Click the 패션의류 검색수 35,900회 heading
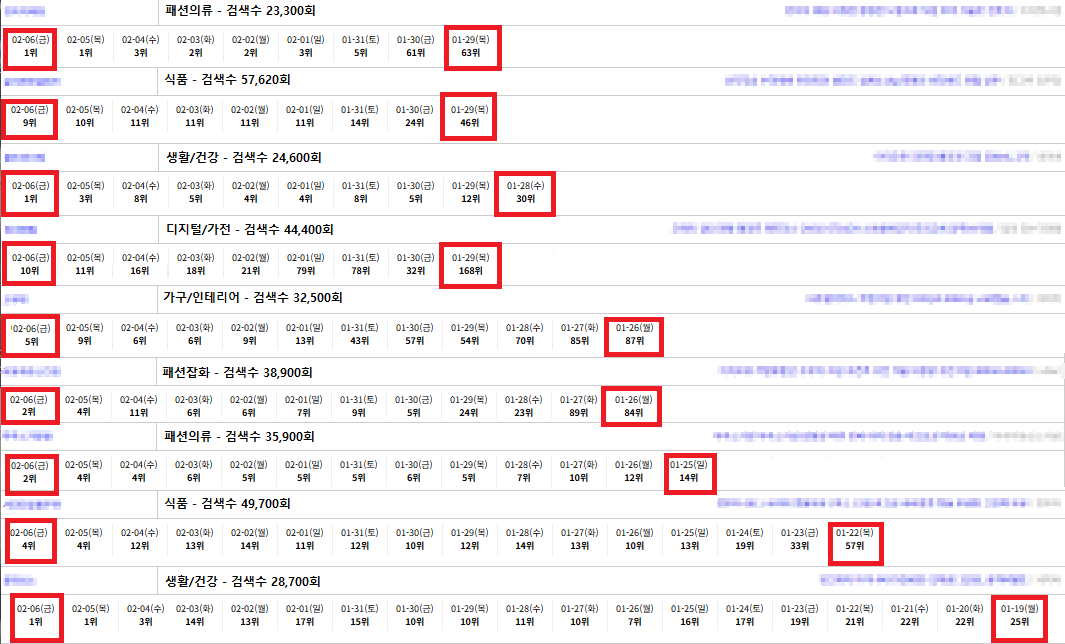1065x644 pixels. (240, 436)
